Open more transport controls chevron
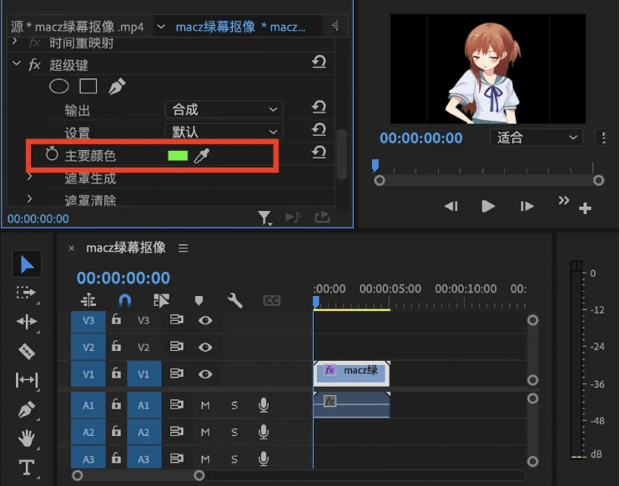This screenshot has height=486, width=620. [564, 200]
